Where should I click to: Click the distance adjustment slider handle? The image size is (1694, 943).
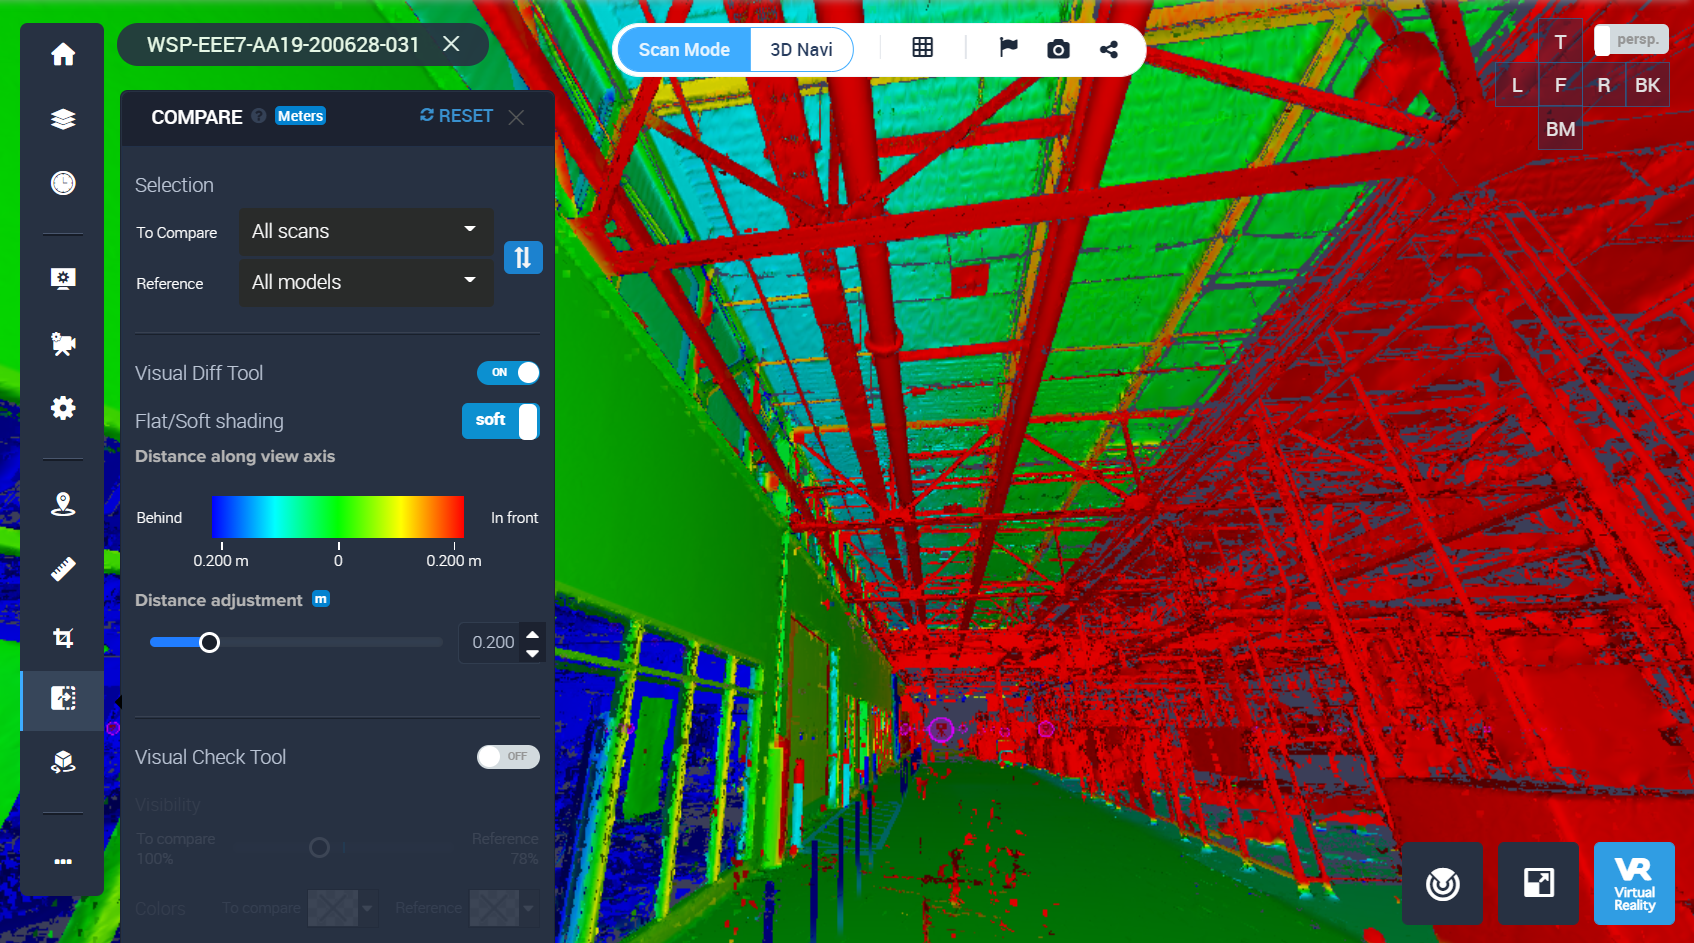click(209, 642)
